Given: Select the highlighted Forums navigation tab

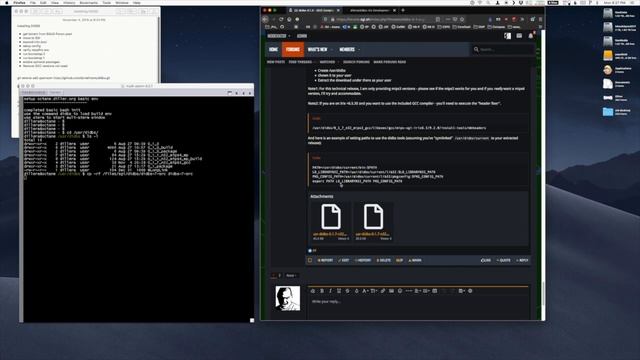Looking at the screenshot, I should tap(293, 49).
